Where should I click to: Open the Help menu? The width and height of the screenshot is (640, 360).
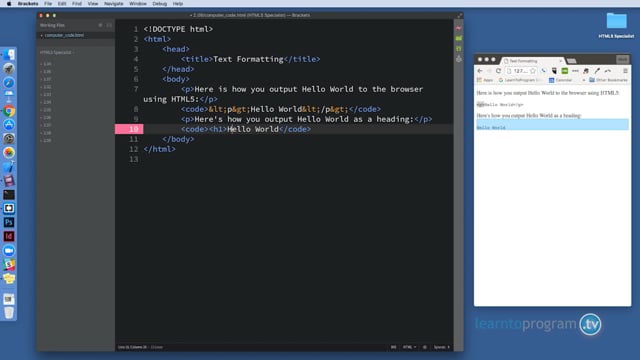(178, 4)
